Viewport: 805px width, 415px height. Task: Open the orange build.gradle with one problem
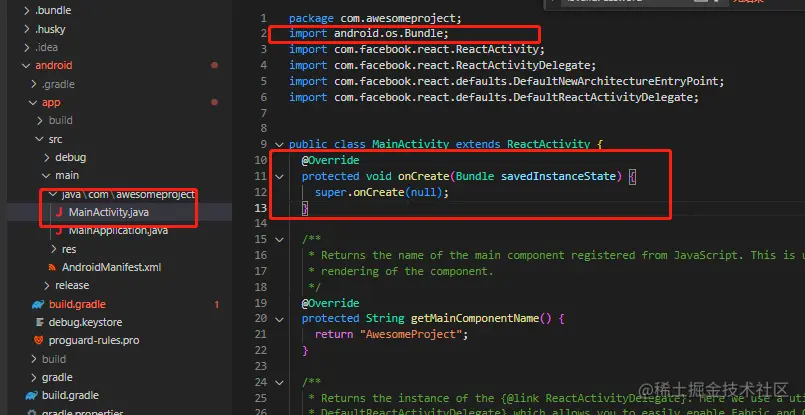(77, 305)
